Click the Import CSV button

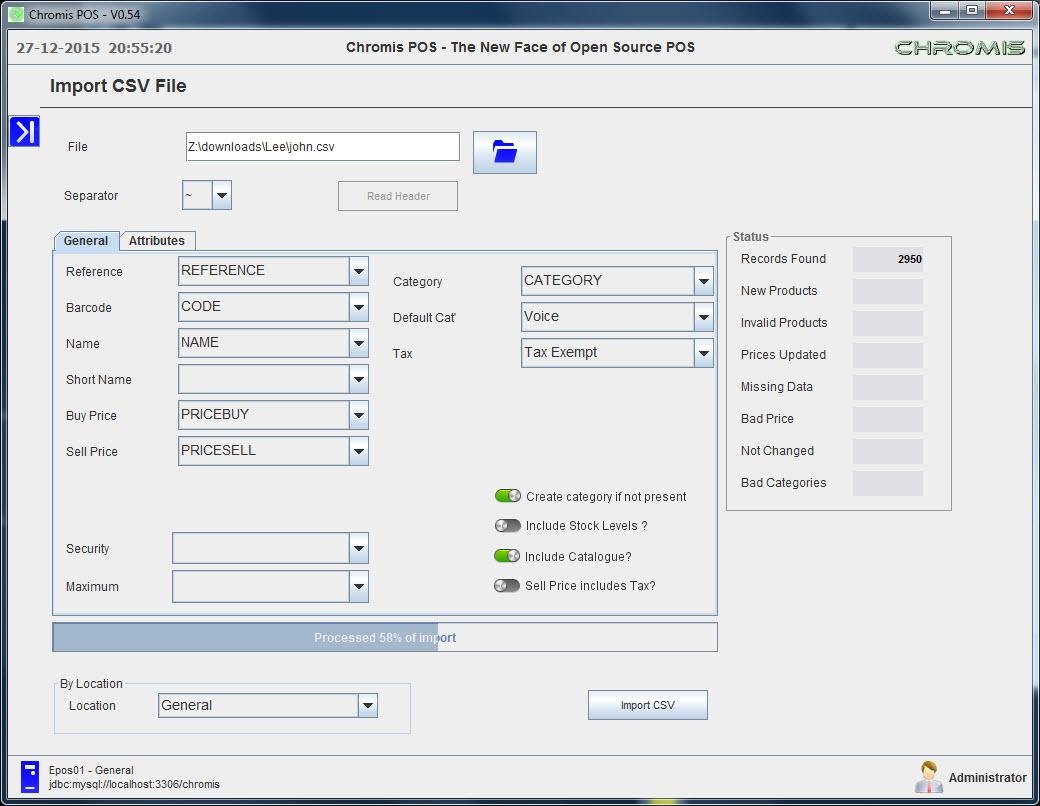647,705
